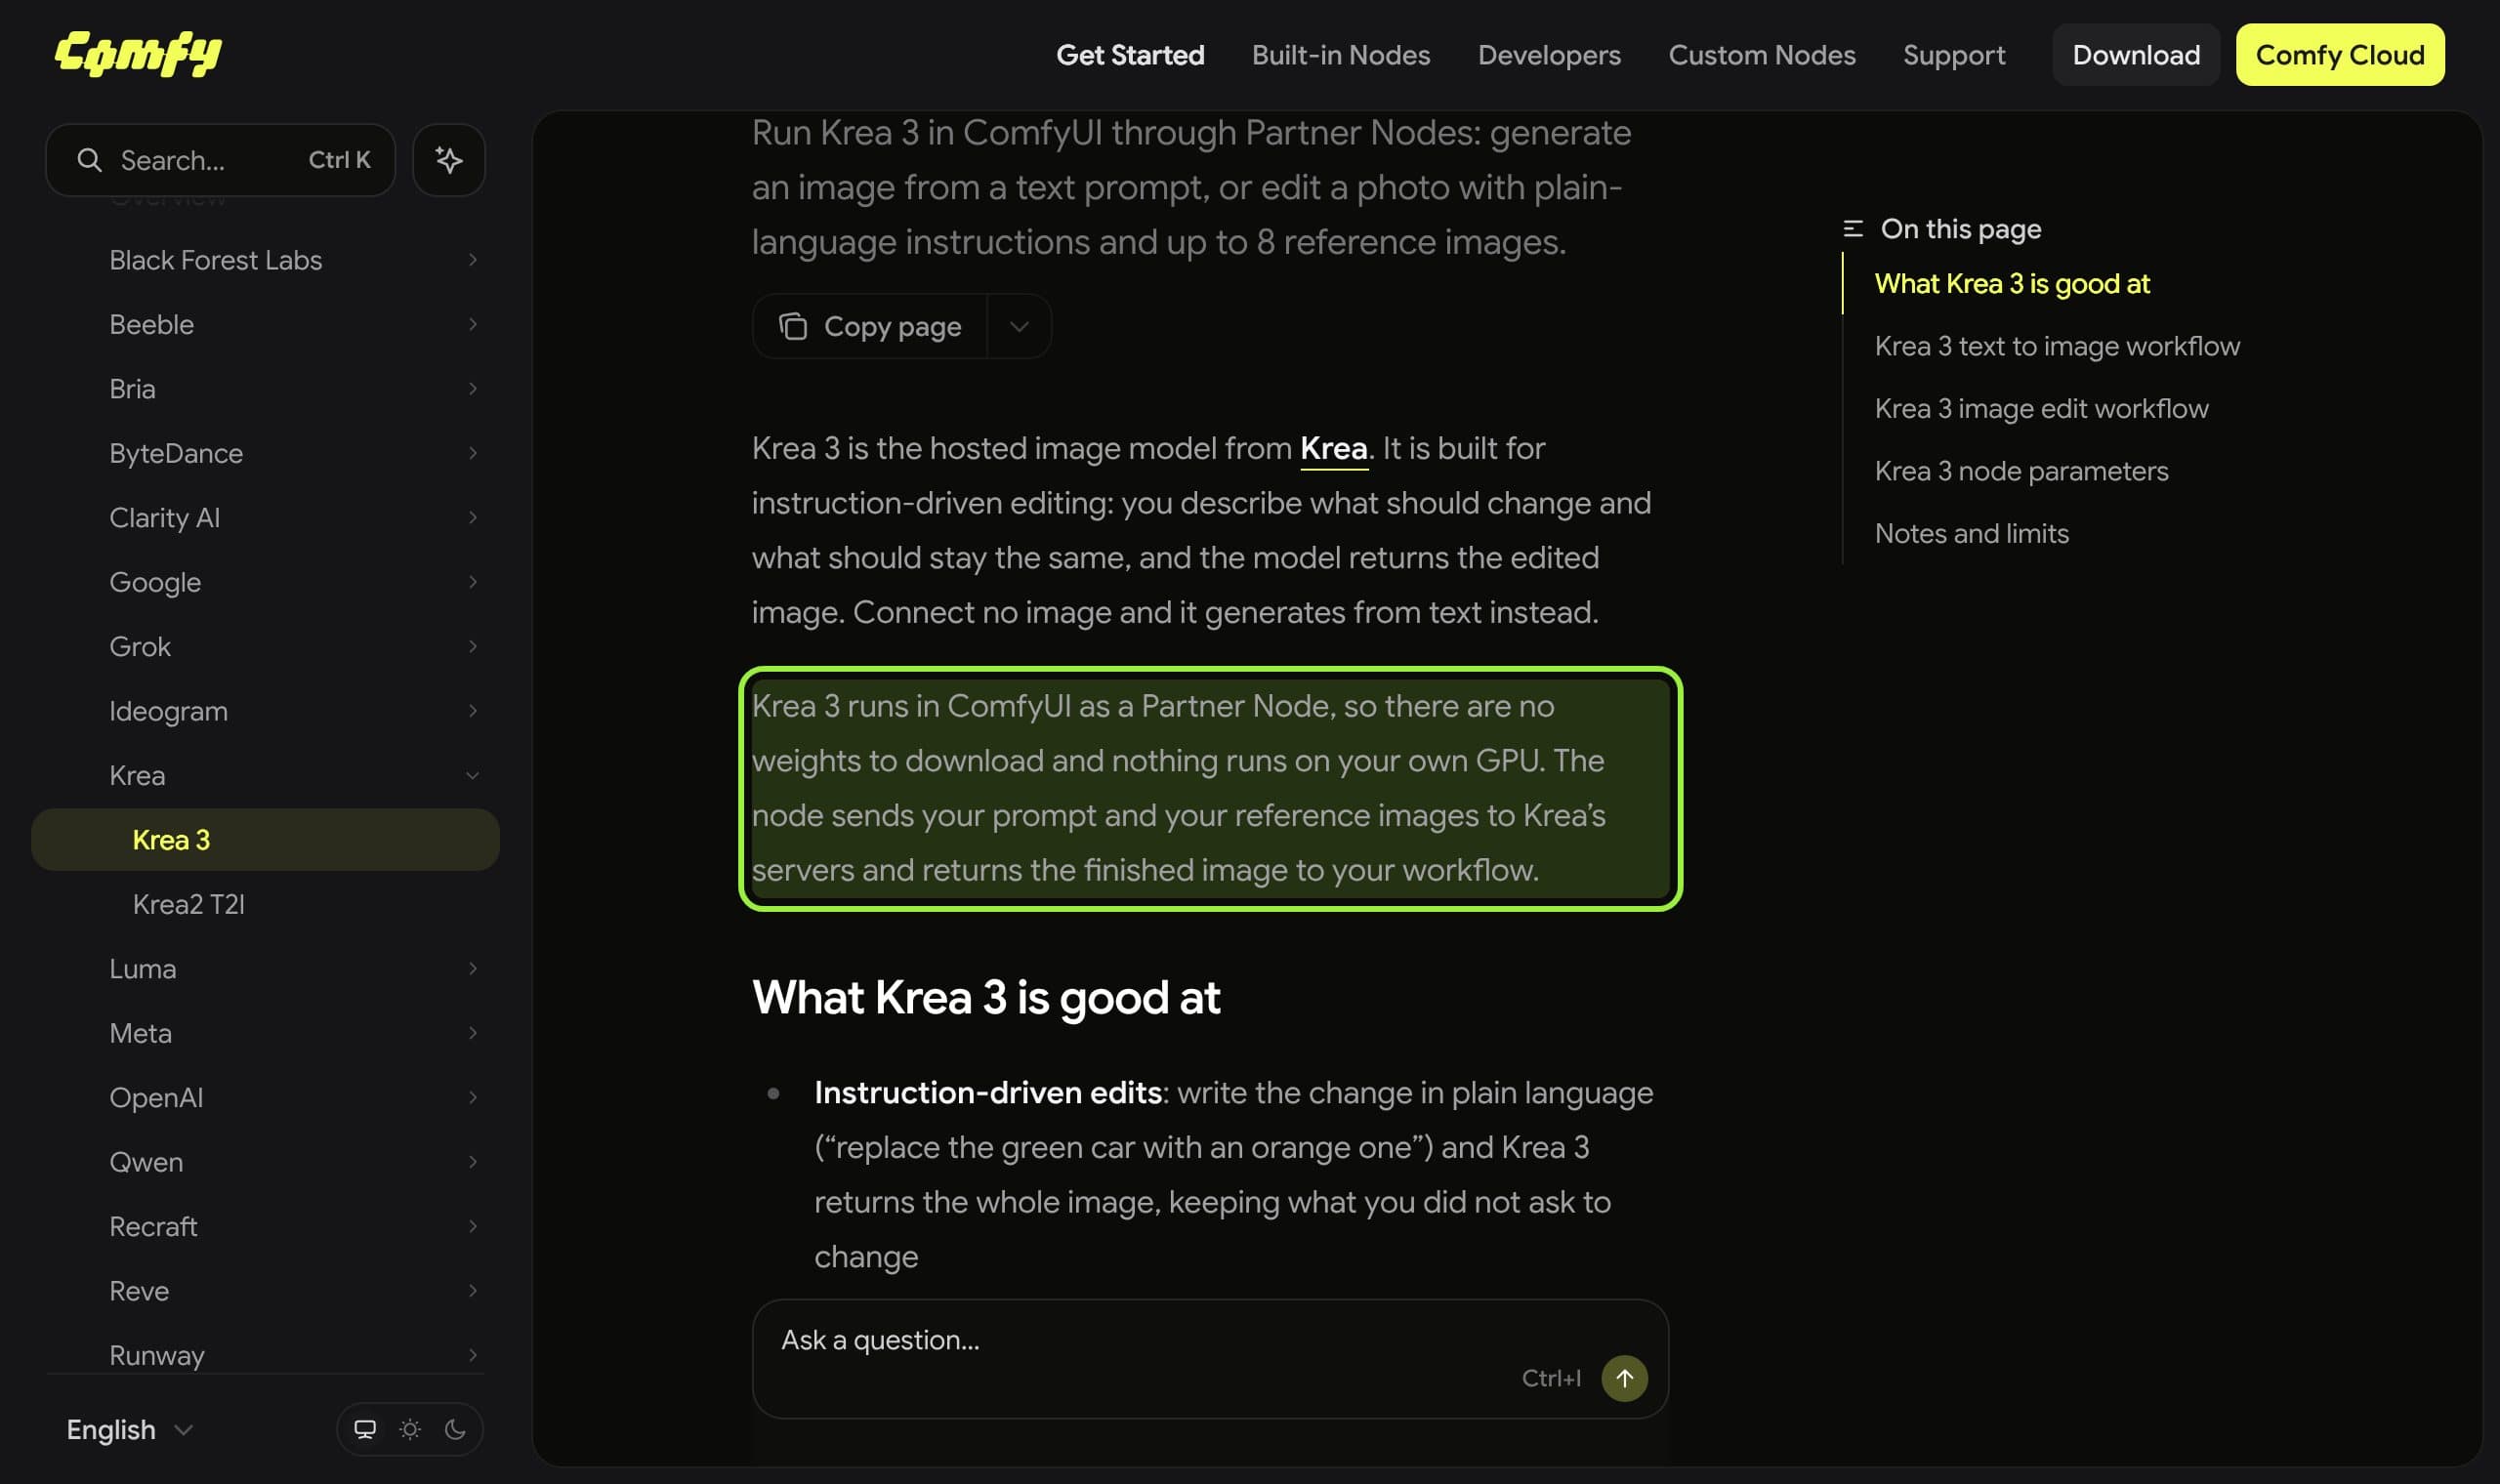
Task: Open the Get Started nav tab
Action: point(1130,55)
